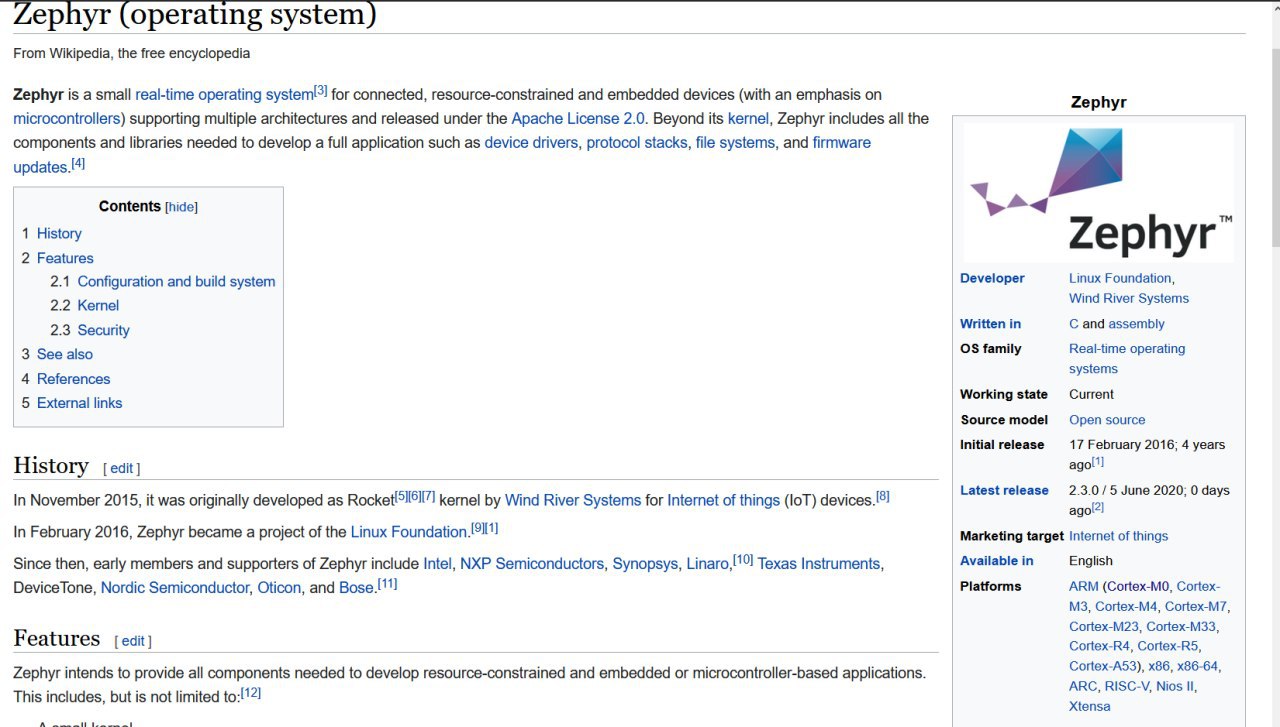Viewport: 1280px width, 727px height.
Task: Go to Configuration and build system section
Action: pyautogui.click(x=176, y=282)
